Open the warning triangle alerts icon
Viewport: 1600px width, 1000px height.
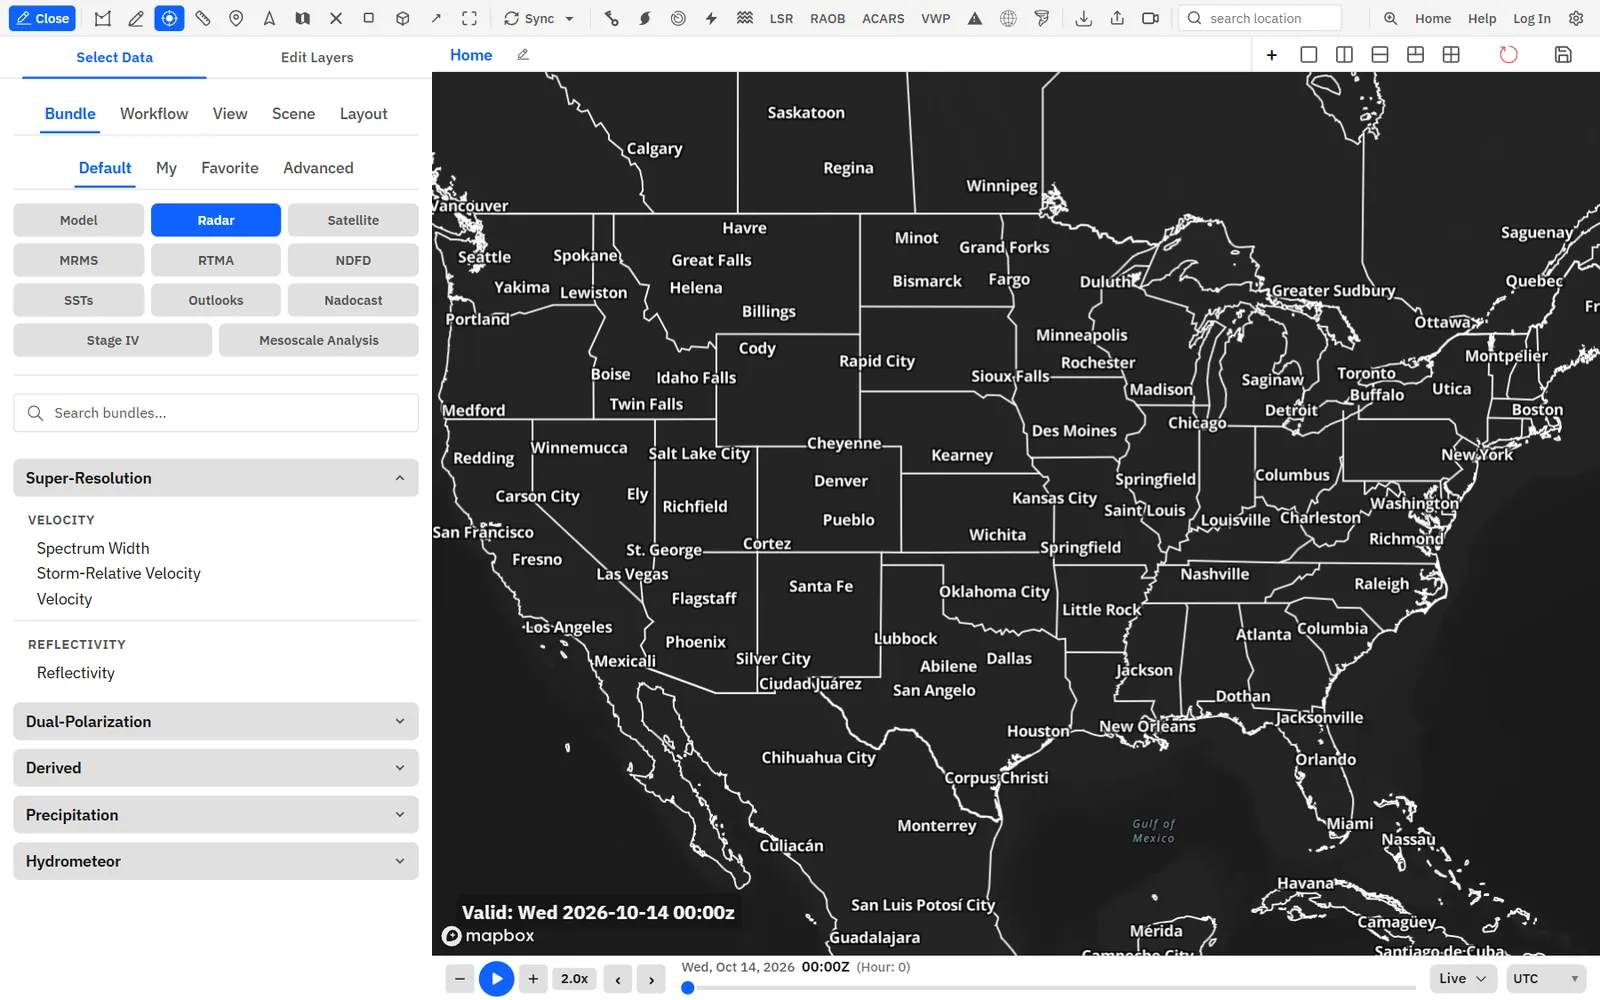click(975, 18)
